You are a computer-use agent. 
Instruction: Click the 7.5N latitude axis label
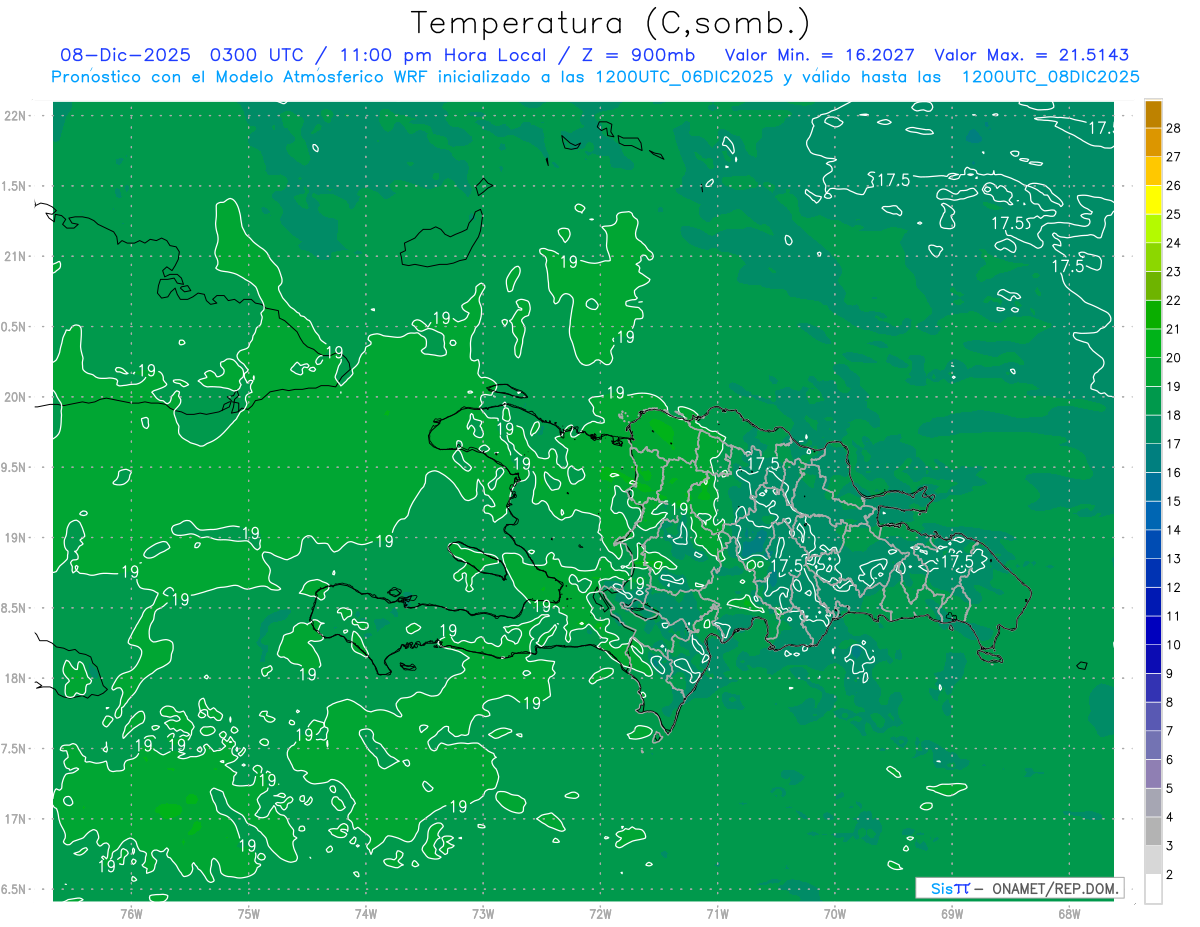point(15,749)
